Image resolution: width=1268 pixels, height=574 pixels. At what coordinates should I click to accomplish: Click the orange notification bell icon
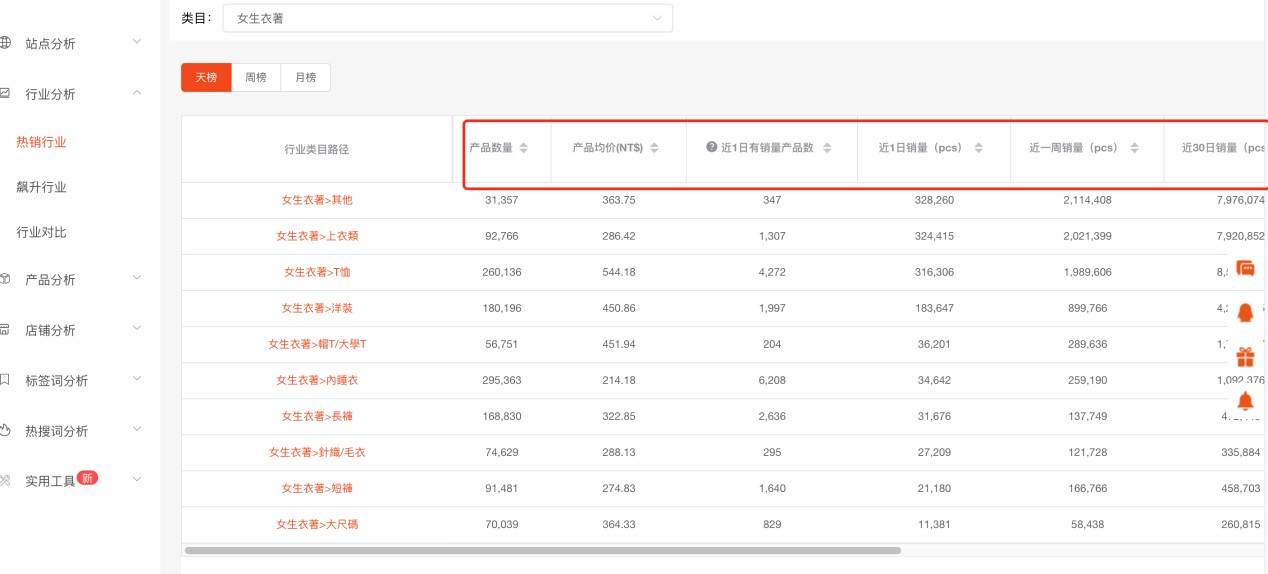1245,401
